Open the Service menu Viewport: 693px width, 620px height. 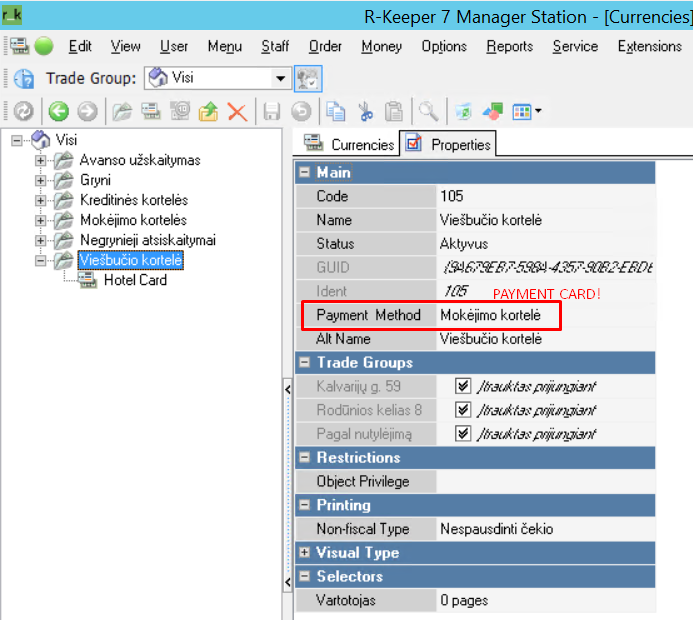[575, 46]
